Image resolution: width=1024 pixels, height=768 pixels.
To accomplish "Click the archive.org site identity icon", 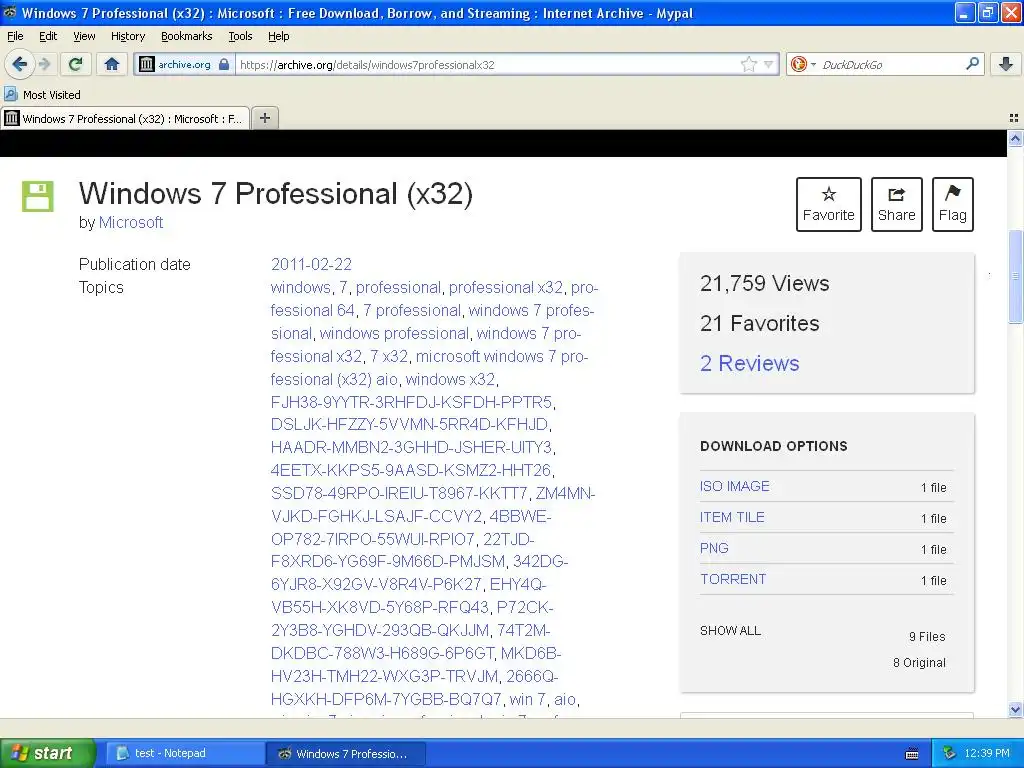I will pos(147,64).
